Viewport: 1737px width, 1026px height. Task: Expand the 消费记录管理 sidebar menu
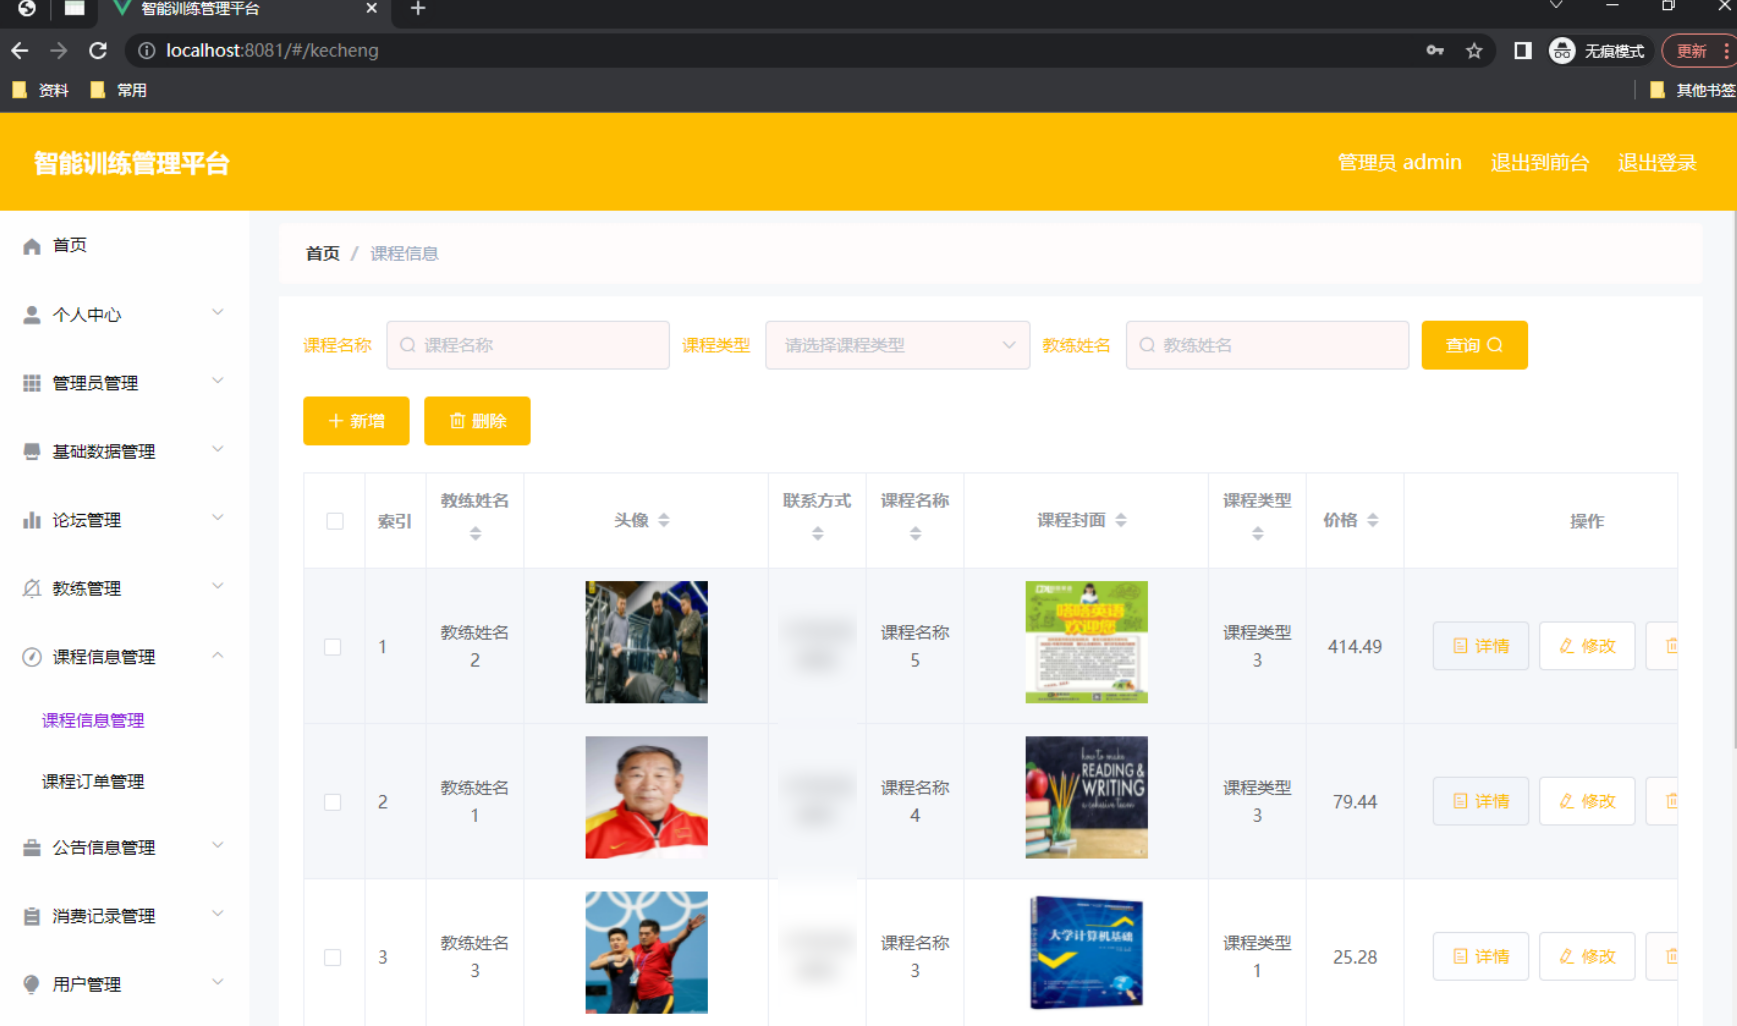click(124, 916)
